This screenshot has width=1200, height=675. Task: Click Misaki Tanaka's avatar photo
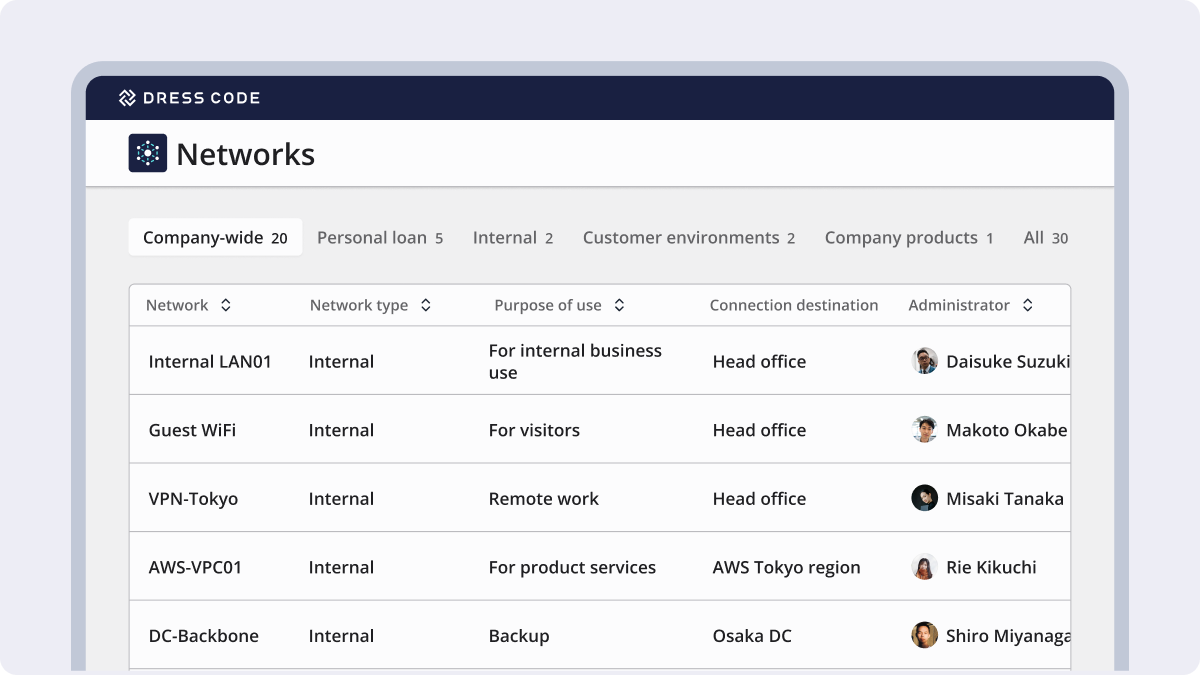[x=924, y=497]
